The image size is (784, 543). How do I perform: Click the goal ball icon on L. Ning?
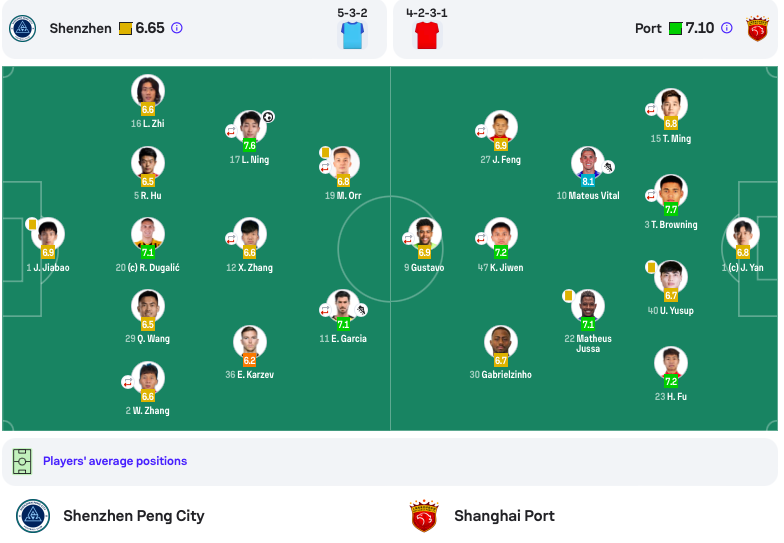pos(268,117)
